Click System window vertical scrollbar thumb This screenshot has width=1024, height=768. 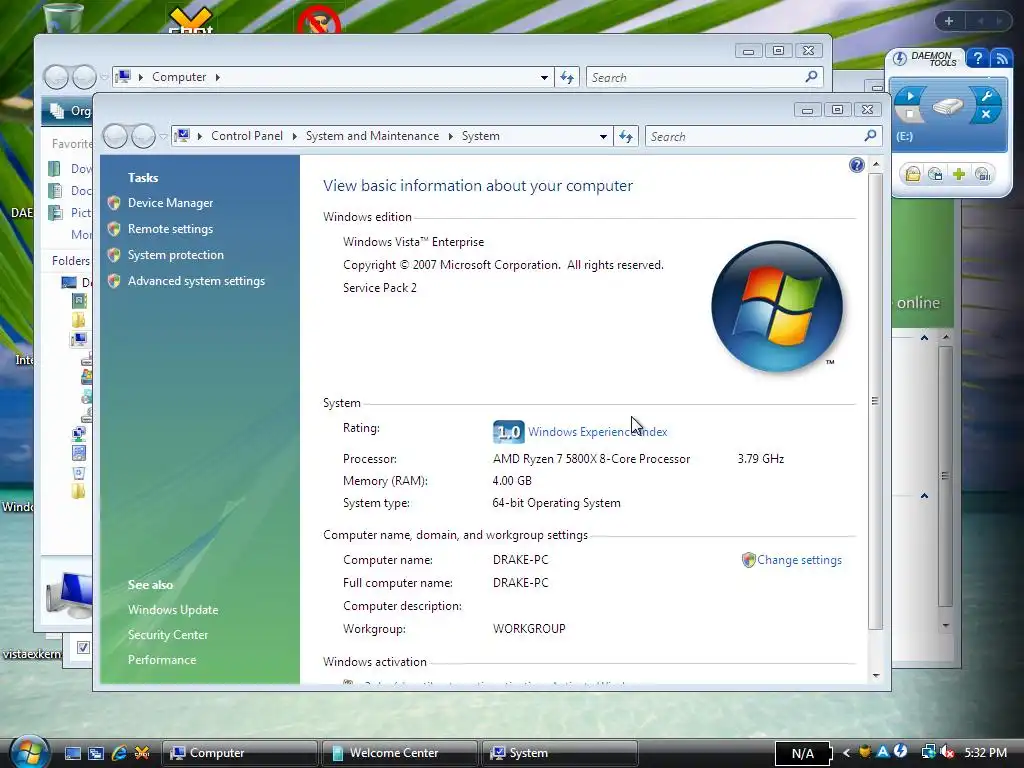click(x=875, y=401)
